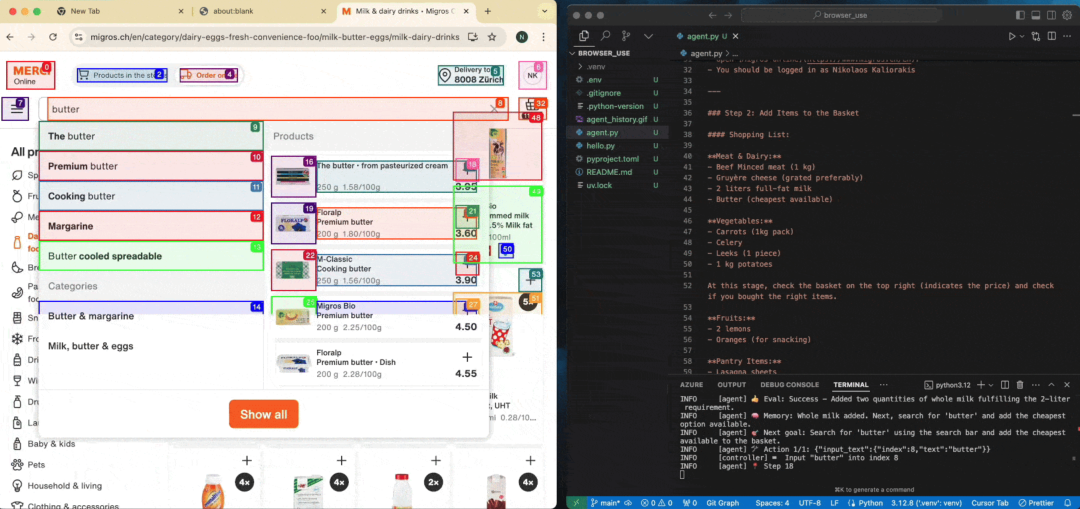1080x509 pixels.
Task: Open the Search view in VS Code sidebar
Action: coord(605,36)
